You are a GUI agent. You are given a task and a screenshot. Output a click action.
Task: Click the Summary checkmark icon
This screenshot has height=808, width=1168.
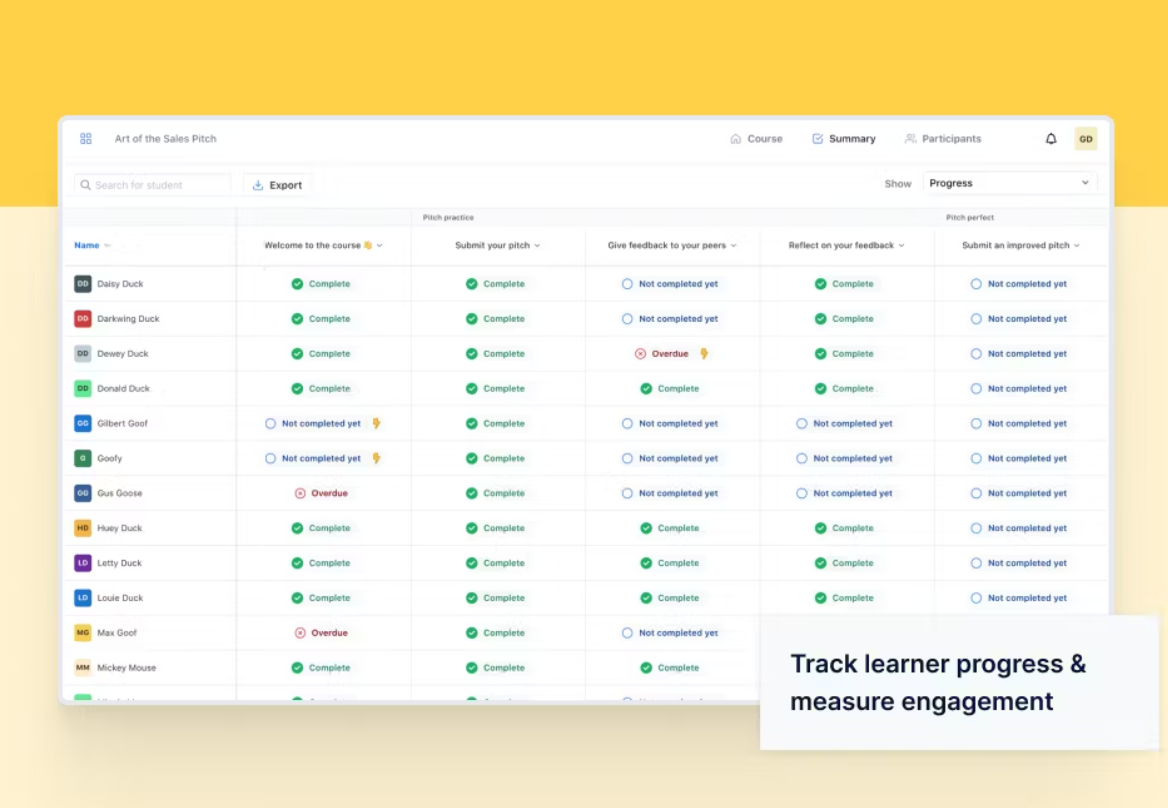(x=815, y=138)
